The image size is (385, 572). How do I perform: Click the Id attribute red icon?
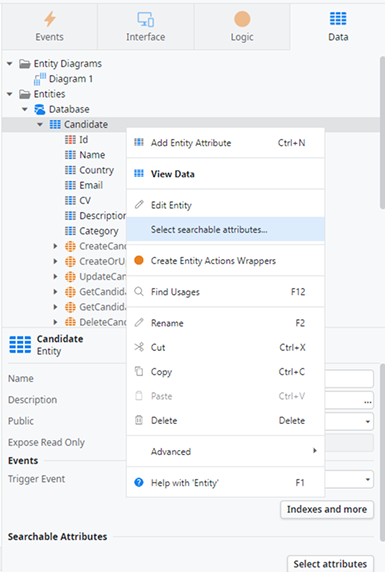click(70, 140)
